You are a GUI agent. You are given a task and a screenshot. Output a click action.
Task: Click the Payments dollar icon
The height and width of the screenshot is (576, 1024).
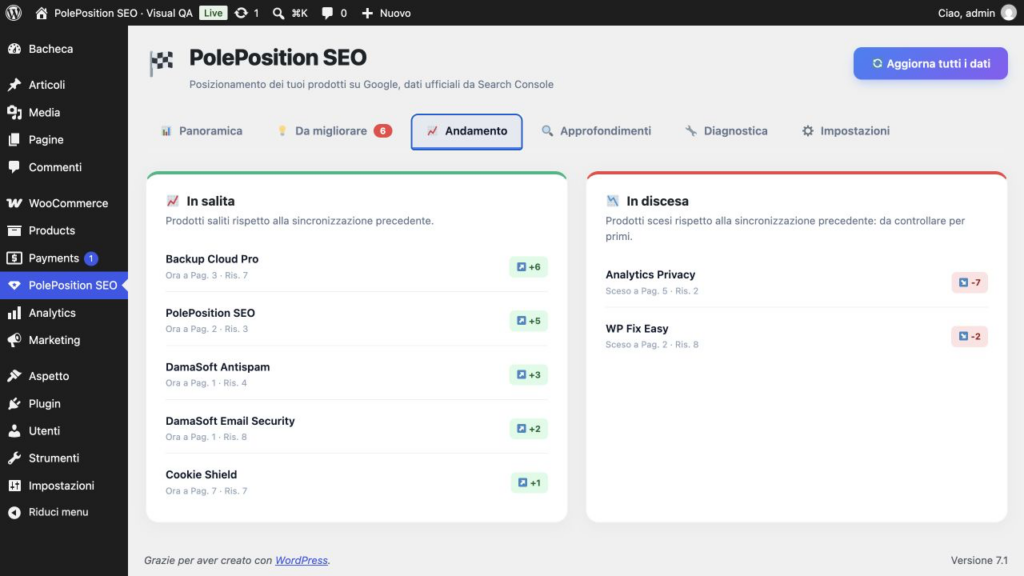[14, 258]
